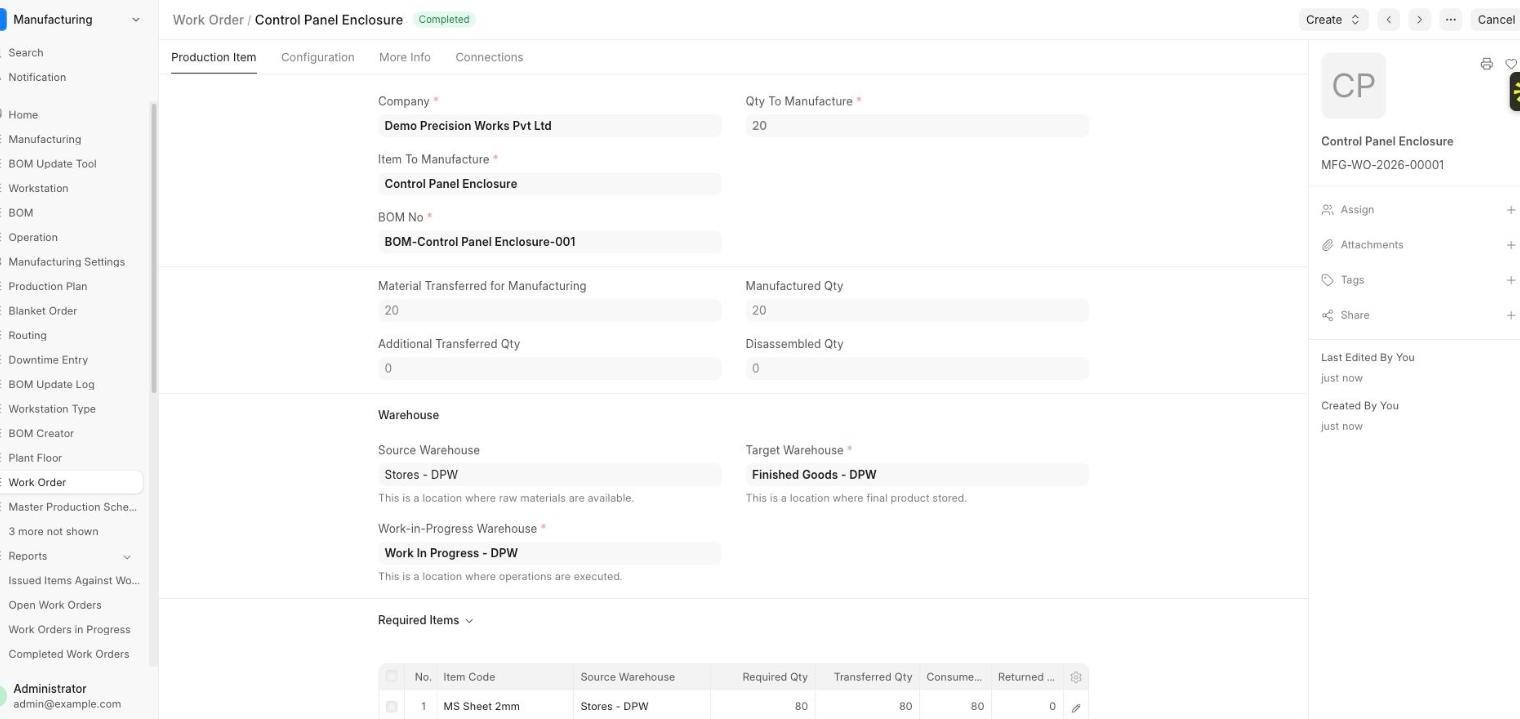Open Workstation Type in the sidebar
Image resolution: width=1520 pixels, height=719 pixels.
pos(52,408)
